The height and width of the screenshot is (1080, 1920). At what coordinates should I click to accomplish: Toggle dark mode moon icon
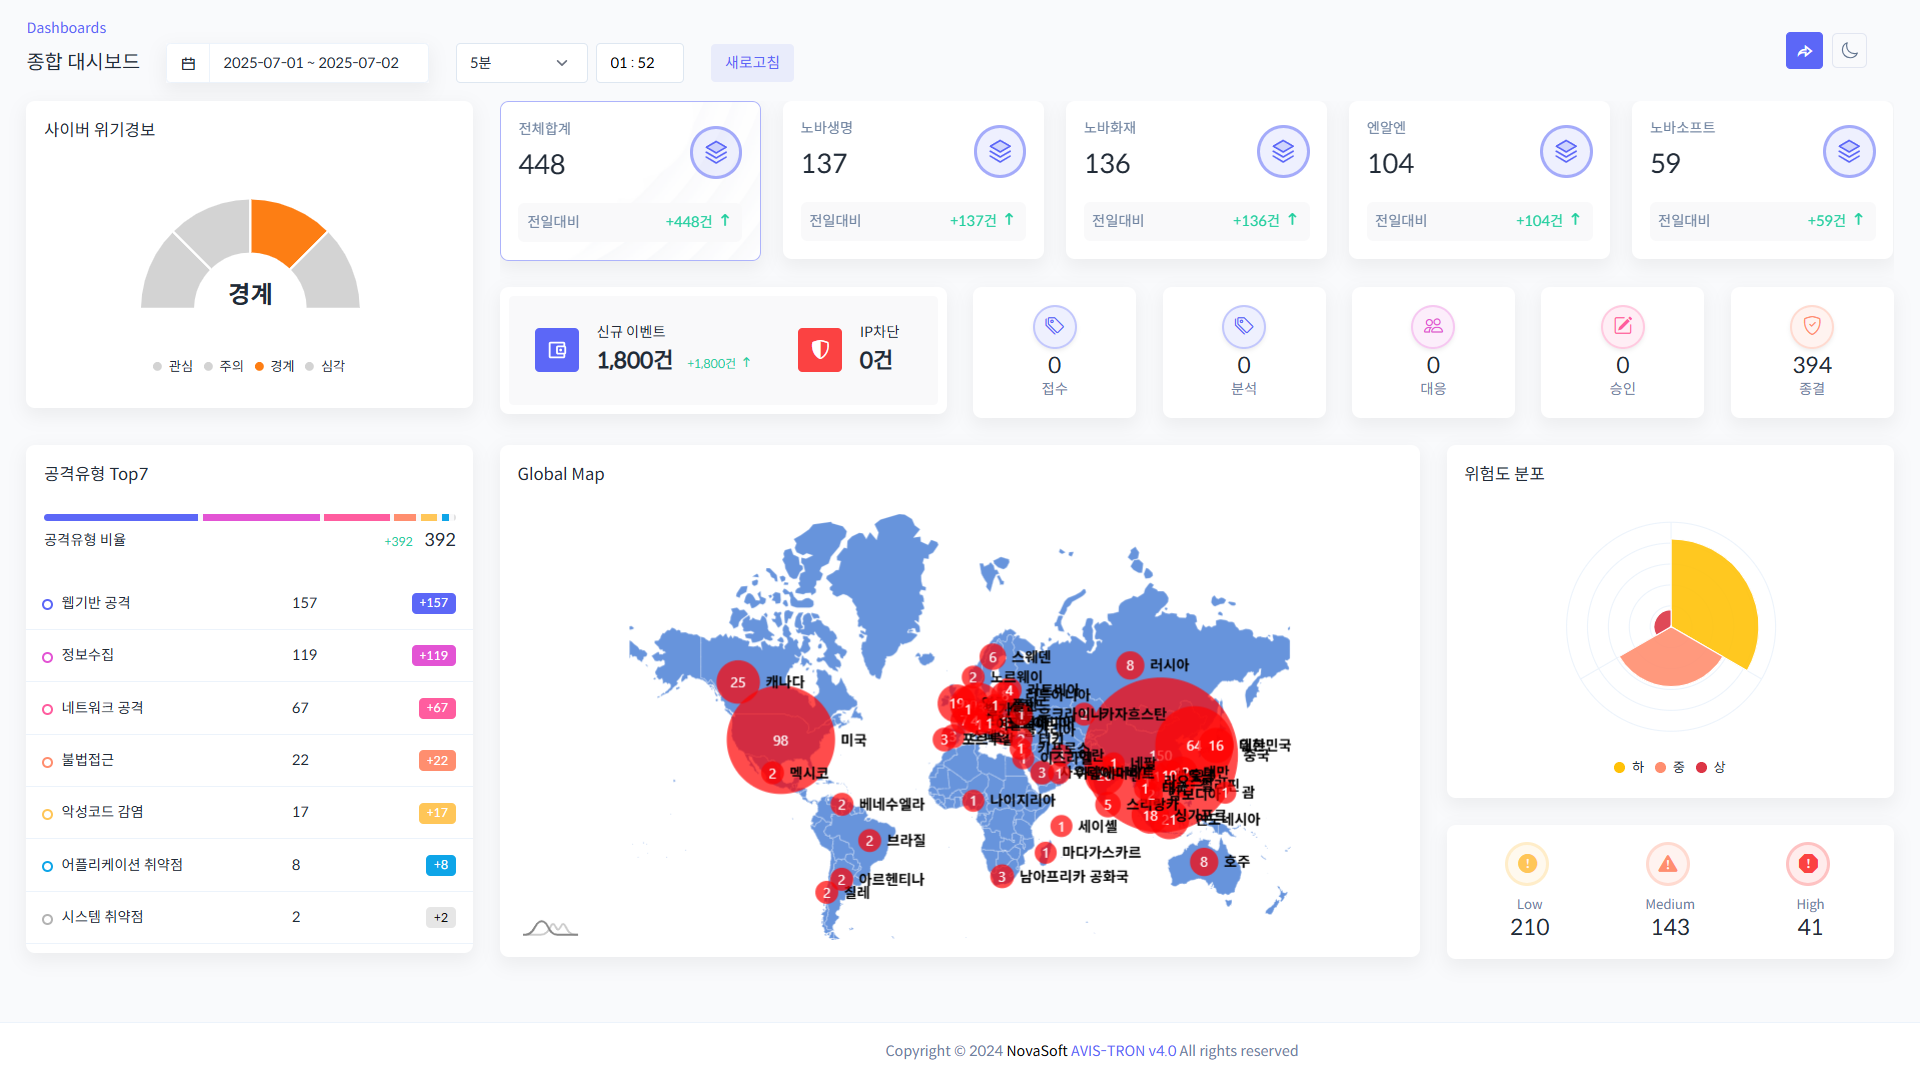[x=1849, y=51]
